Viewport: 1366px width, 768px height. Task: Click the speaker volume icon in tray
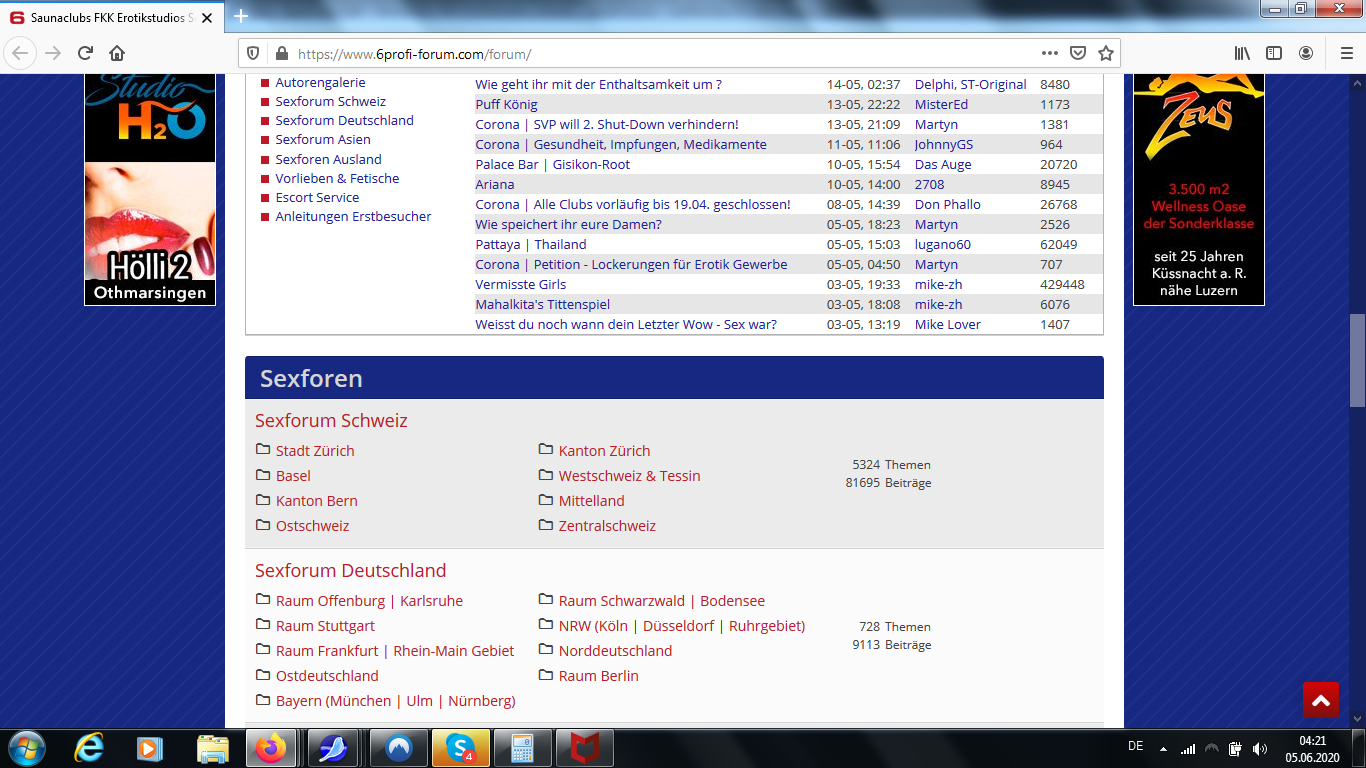pyautogui.click(x=1260, y=748)
